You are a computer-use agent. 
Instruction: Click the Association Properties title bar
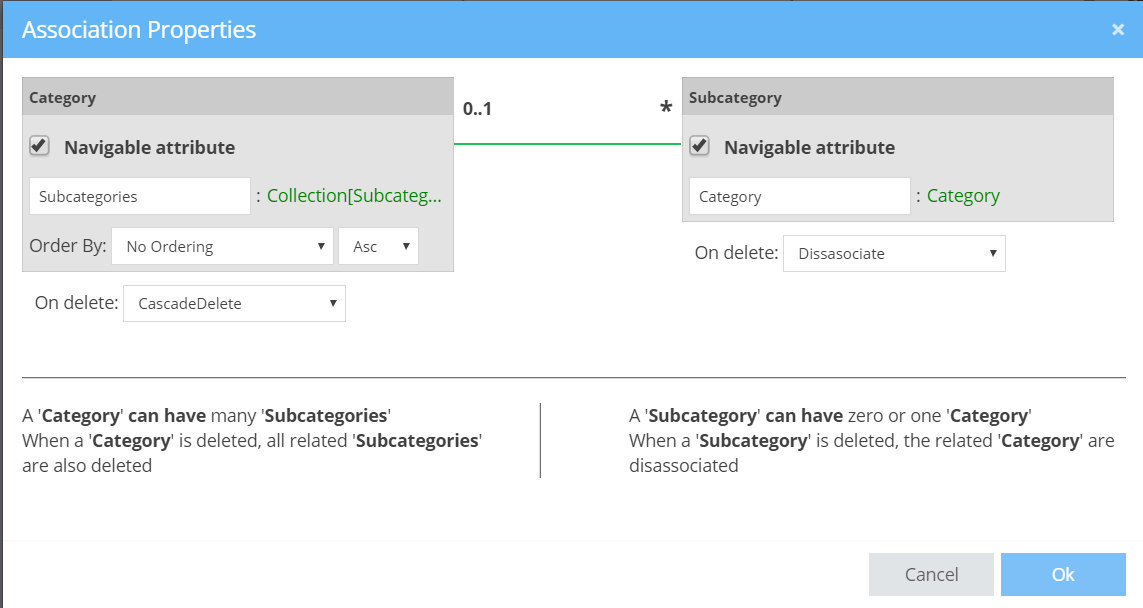coord(400,29)
